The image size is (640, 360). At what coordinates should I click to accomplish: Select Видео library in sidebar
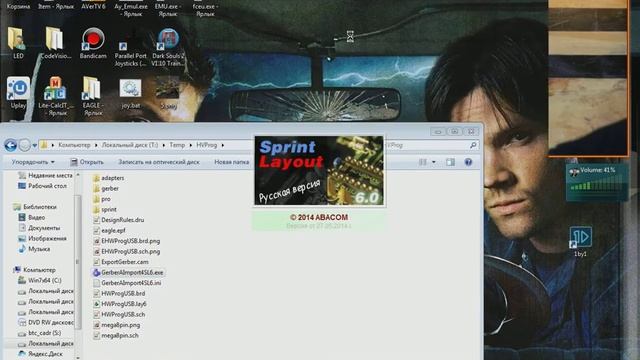(32, 217)
